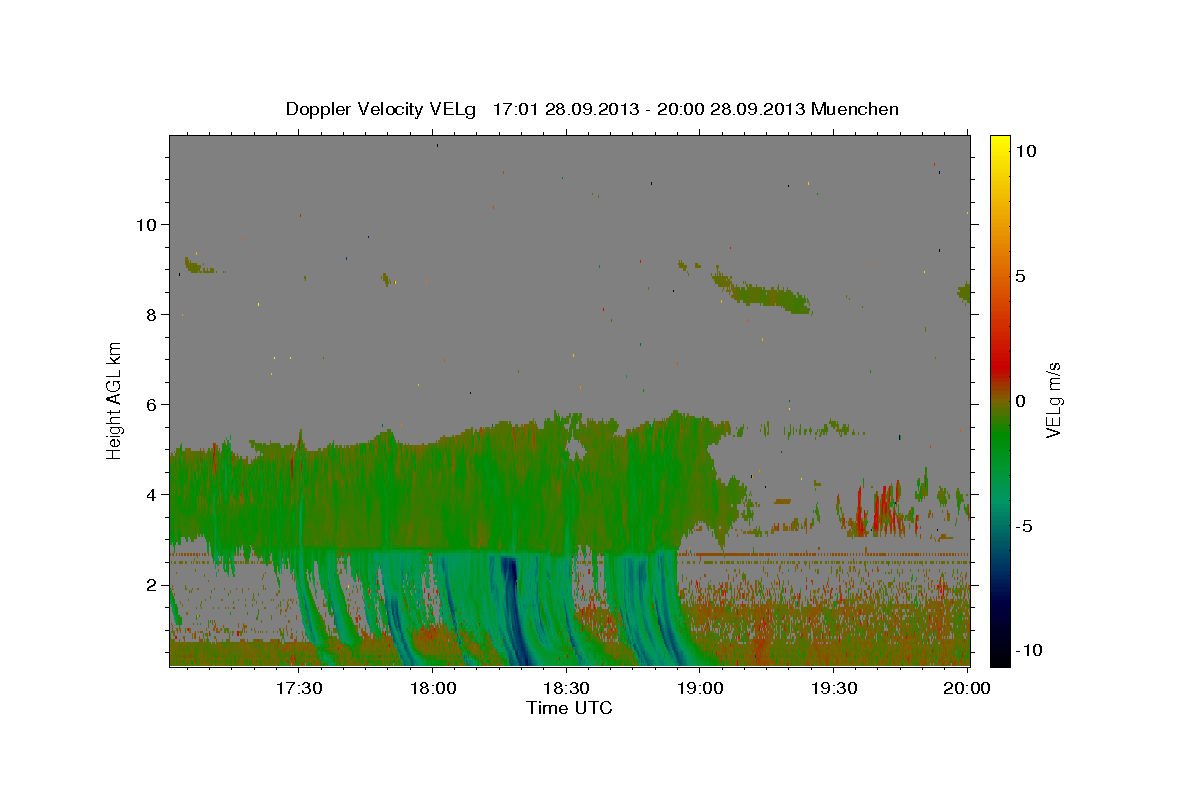Select the 'Height AGL km' axis label
This screenshot has width=1200, height=800.
114,400
